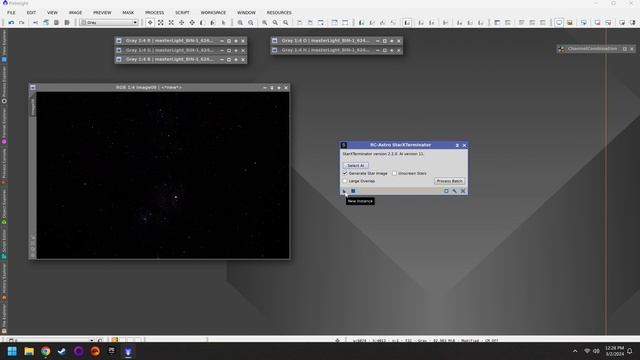The width and height of the screenshot is (640, 360).
Task: Click the Zoom Out magnifier icon
Action: tap(251, 22)
